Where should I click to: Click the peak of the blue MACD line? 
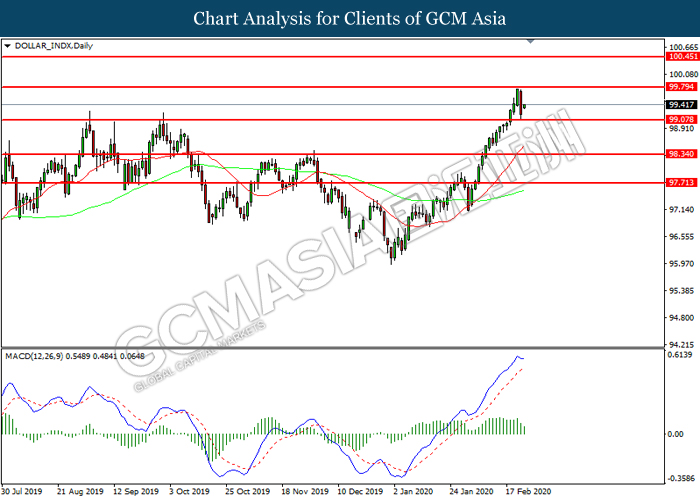(x=518, y=356)
